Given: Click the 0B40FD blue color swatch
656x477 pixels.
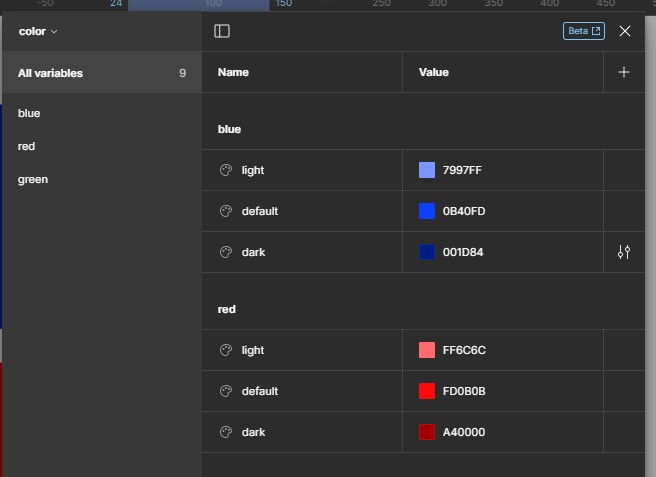Looking at the screenshot, I should [x=427, y=211].
